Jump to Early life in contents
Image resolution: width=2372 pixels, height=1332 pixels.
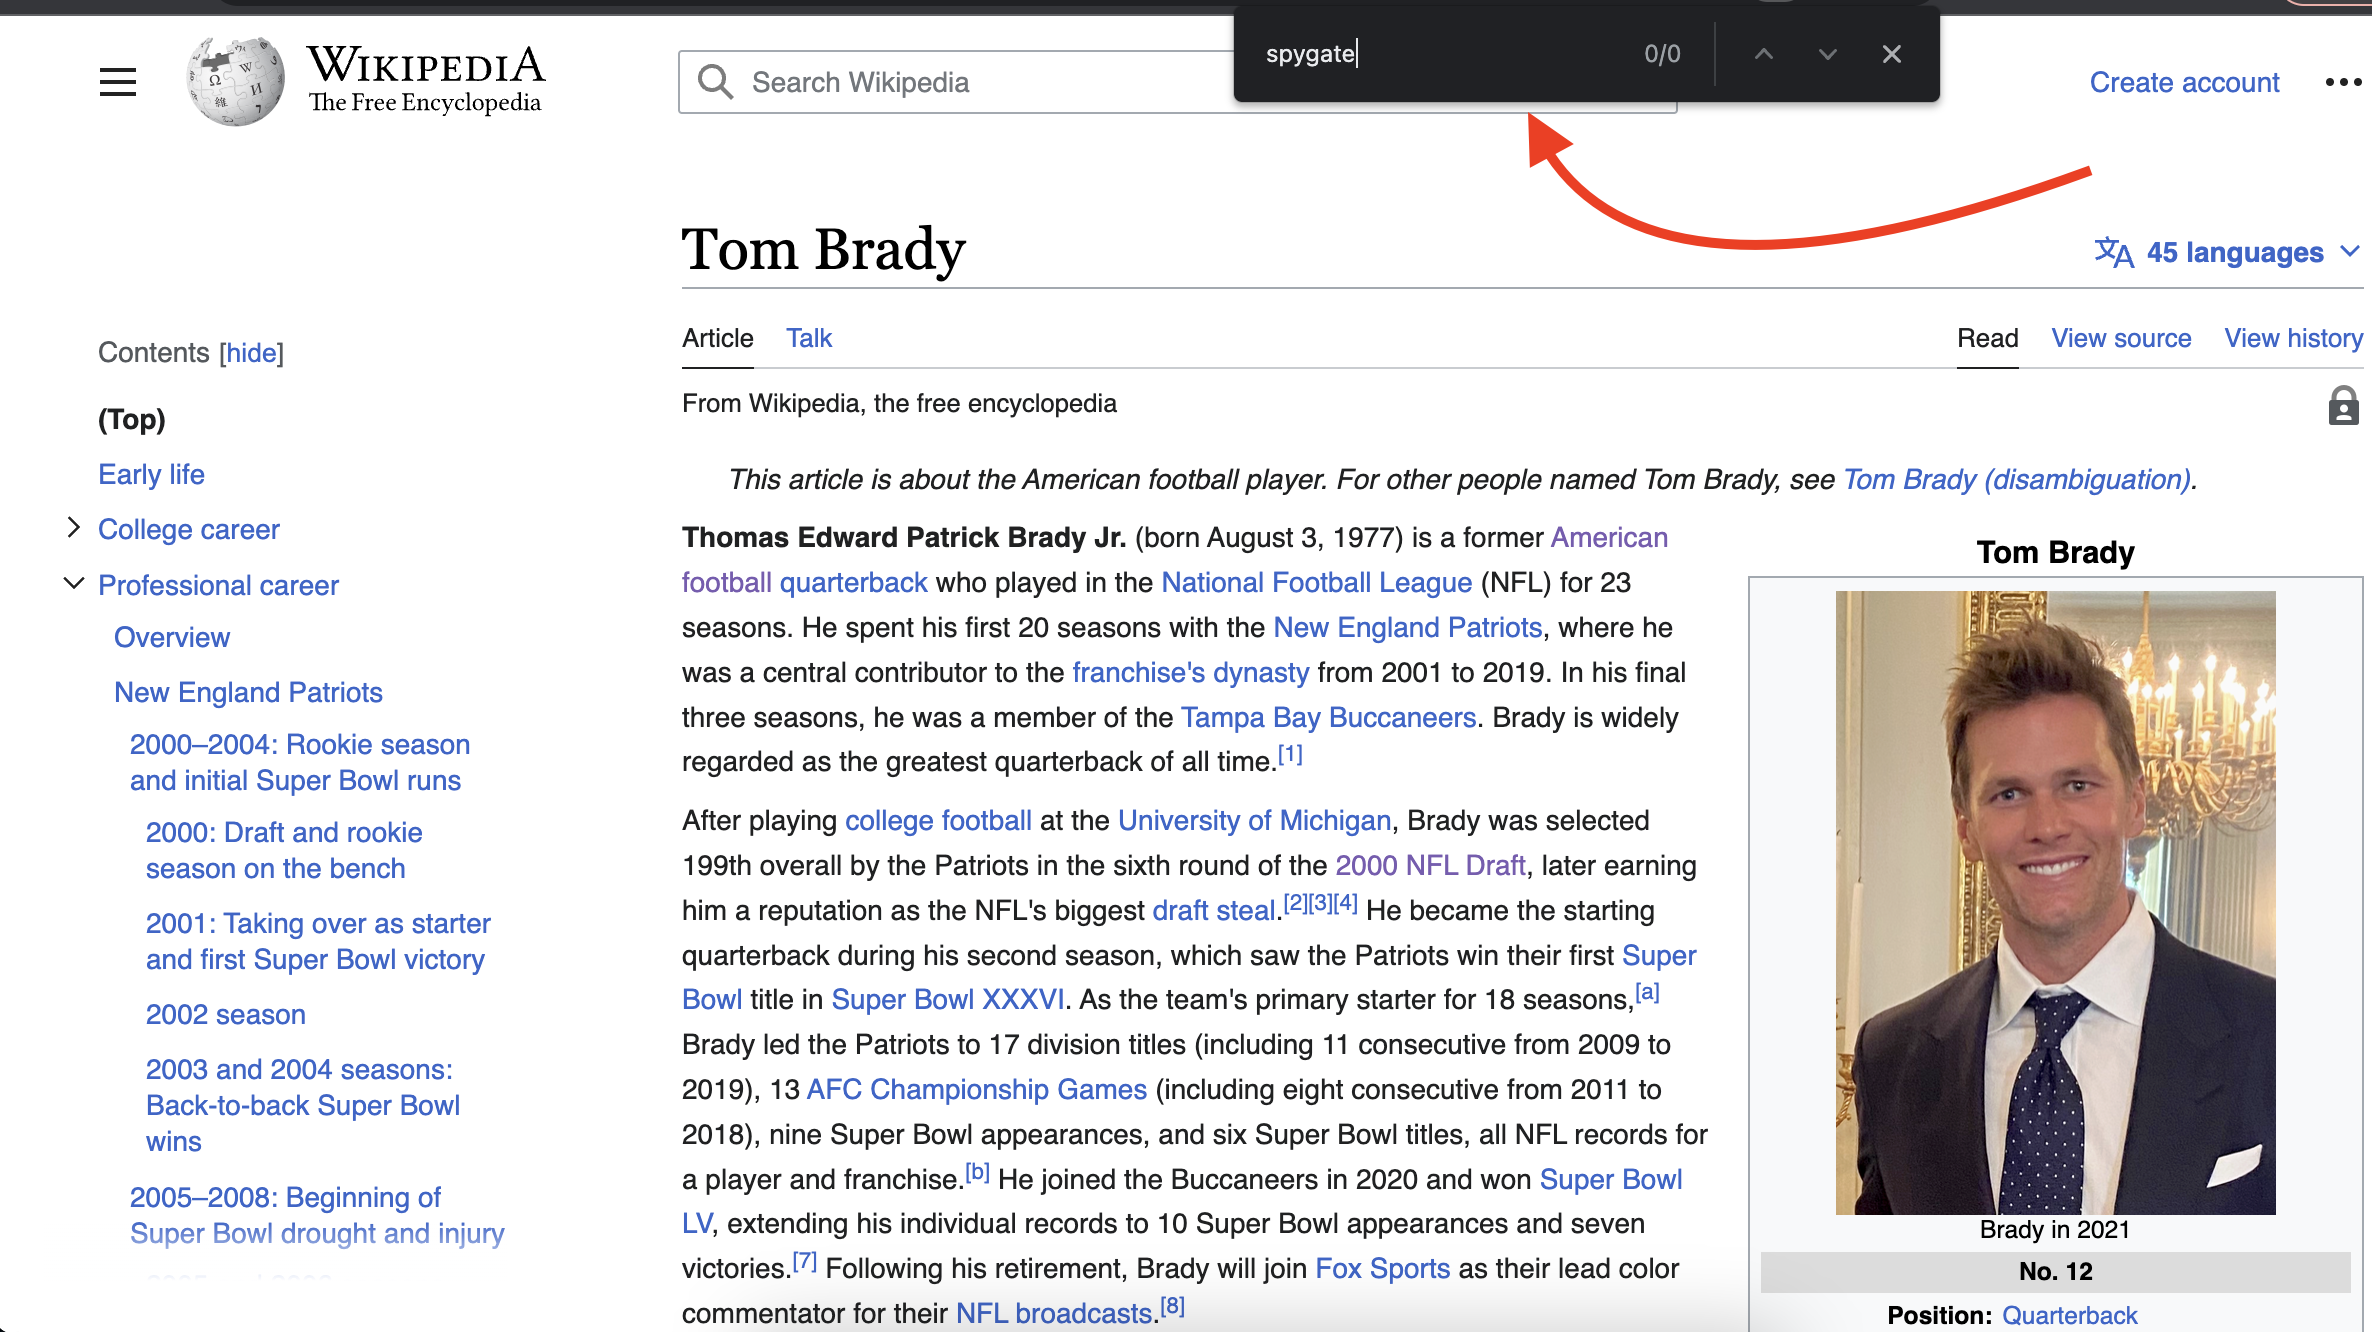point(151,474)
